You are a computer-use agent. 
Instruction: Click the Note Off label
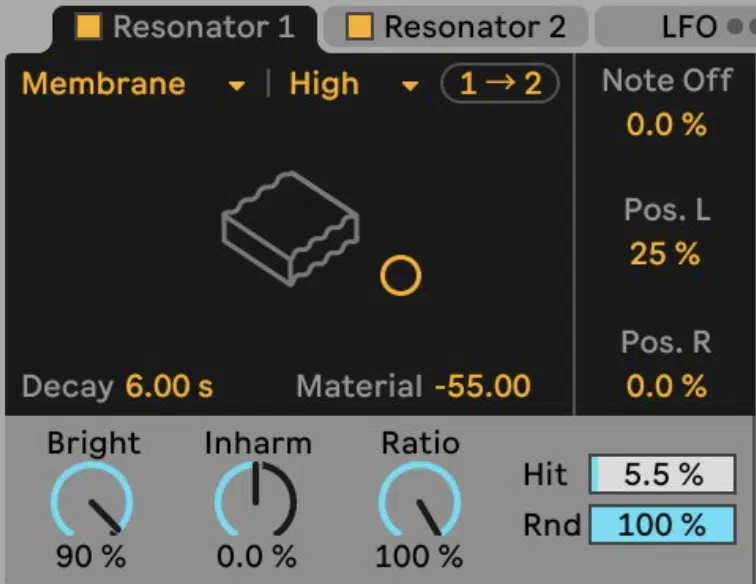click(x=667, y=80)
